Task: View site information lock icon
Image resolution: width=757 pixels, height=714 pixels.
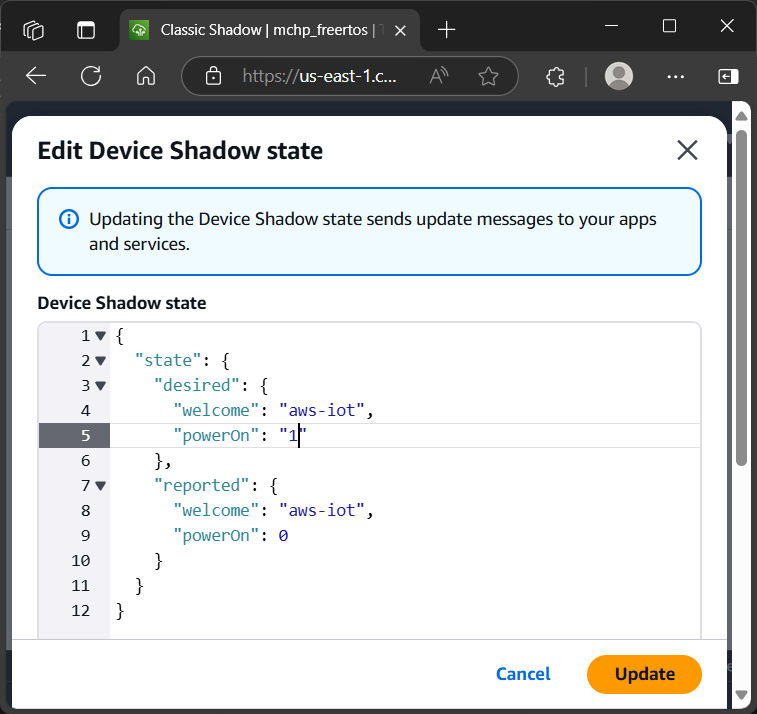Action: pyautogui.click(x=212, y=76)
